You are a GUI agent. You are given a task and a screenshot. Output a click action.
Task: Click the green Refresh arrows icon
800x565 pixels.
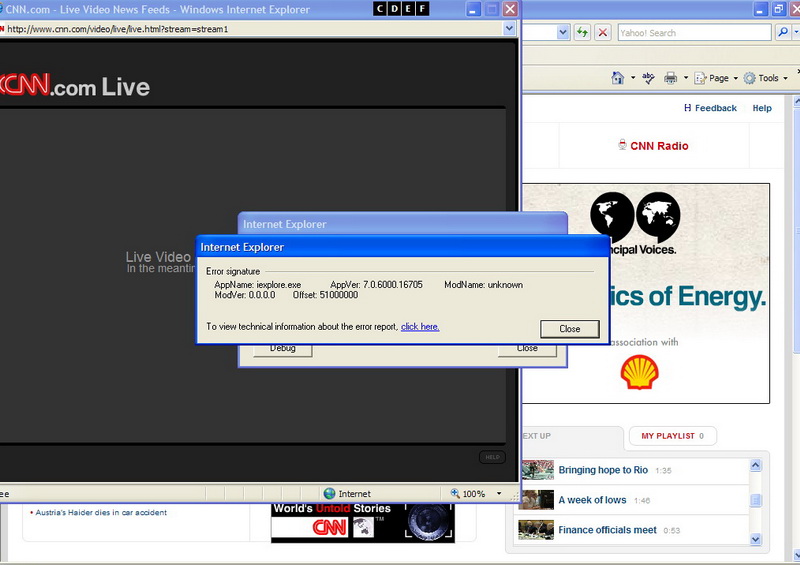(x=582, y=33)
